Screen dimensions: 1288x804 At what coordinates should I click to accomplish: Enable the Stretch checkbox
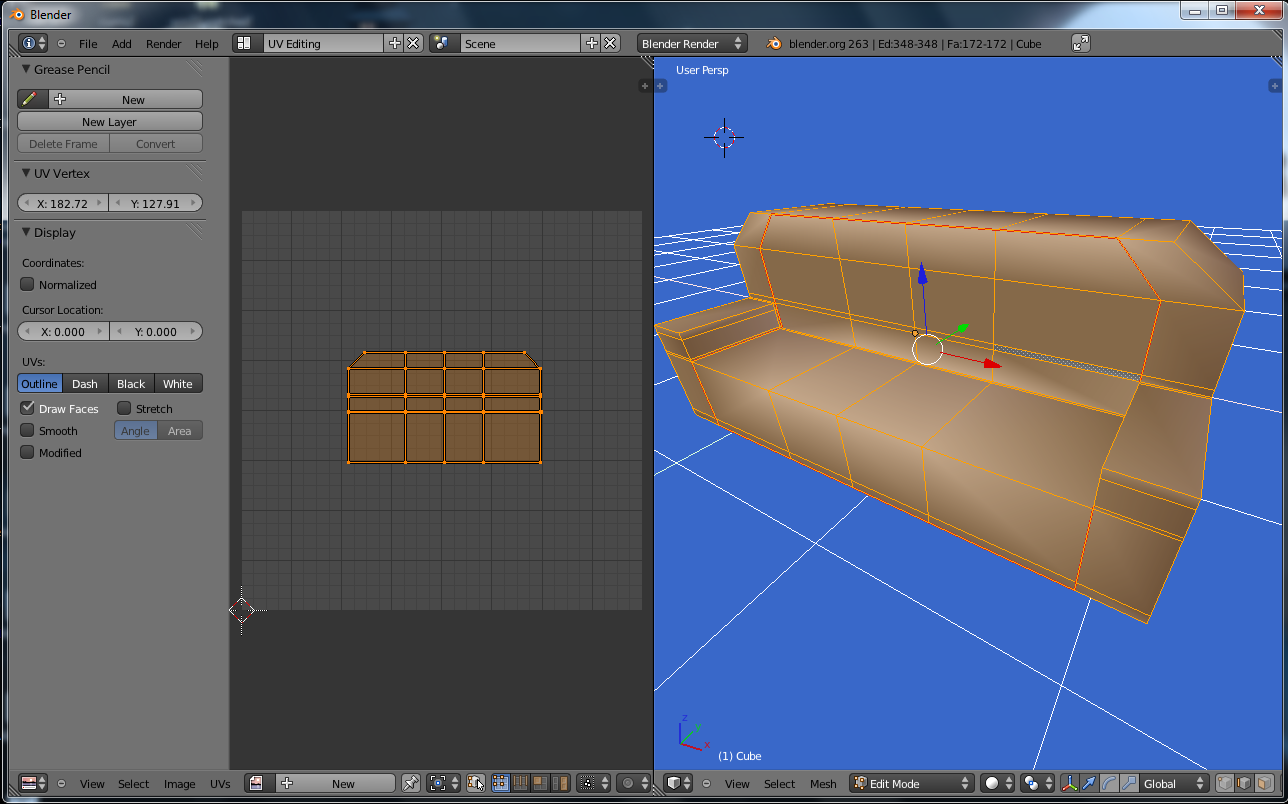(124, 409)
